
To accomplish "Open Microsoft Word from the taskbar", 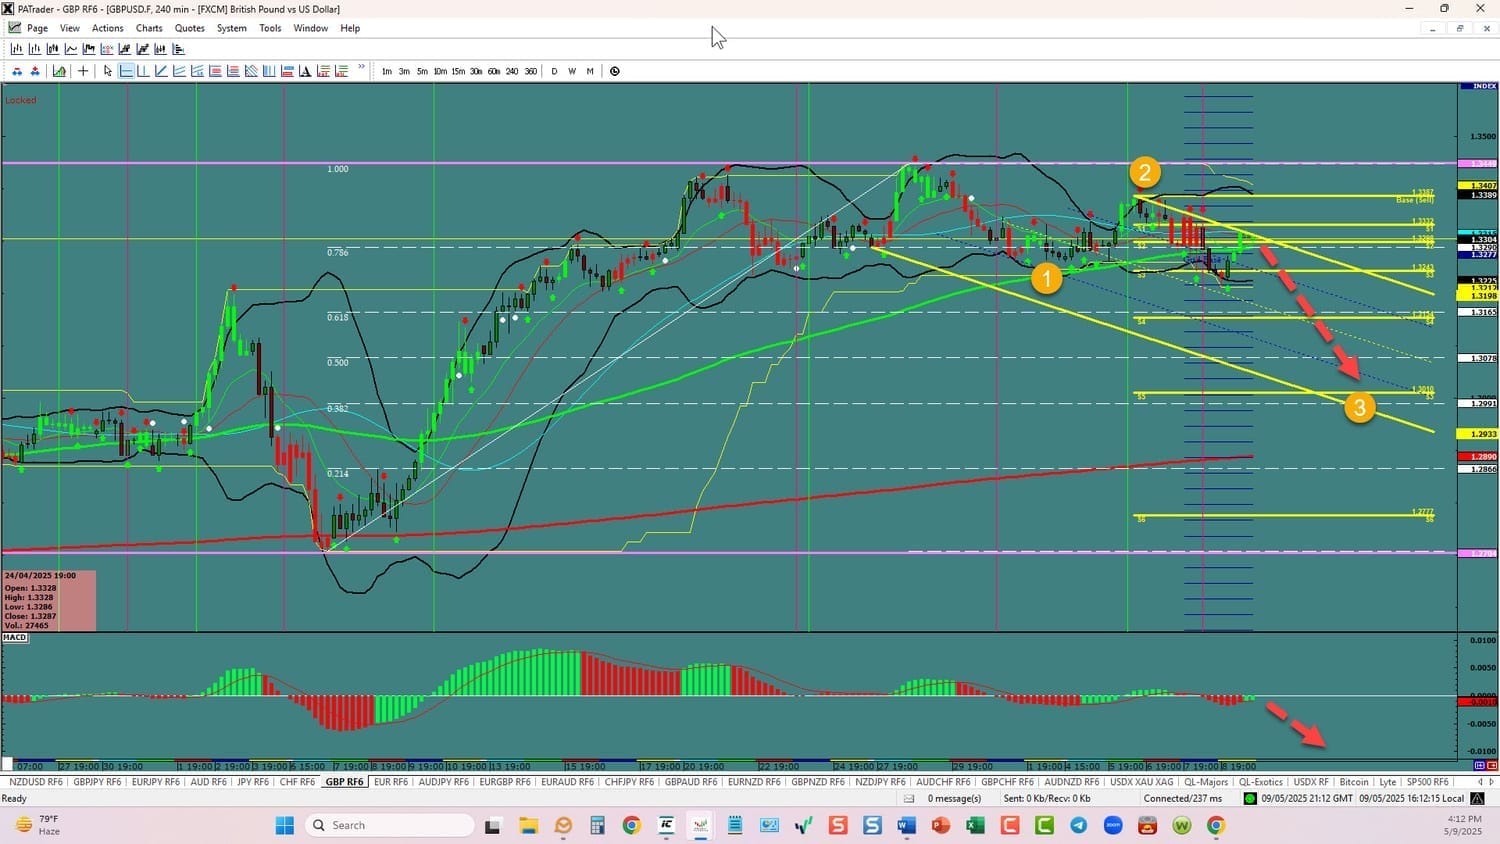I will pos(906,825).
